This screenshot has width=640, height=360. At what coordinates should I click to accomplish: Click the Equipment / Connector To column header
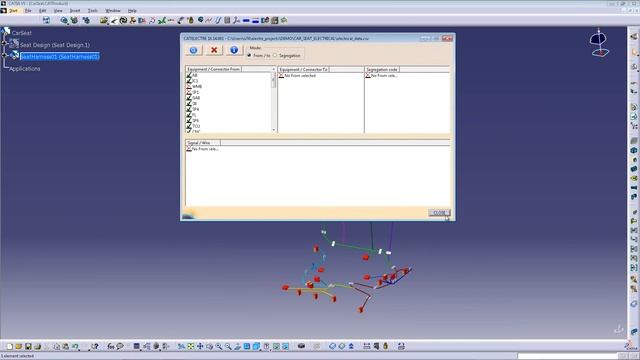coord(303,69)
